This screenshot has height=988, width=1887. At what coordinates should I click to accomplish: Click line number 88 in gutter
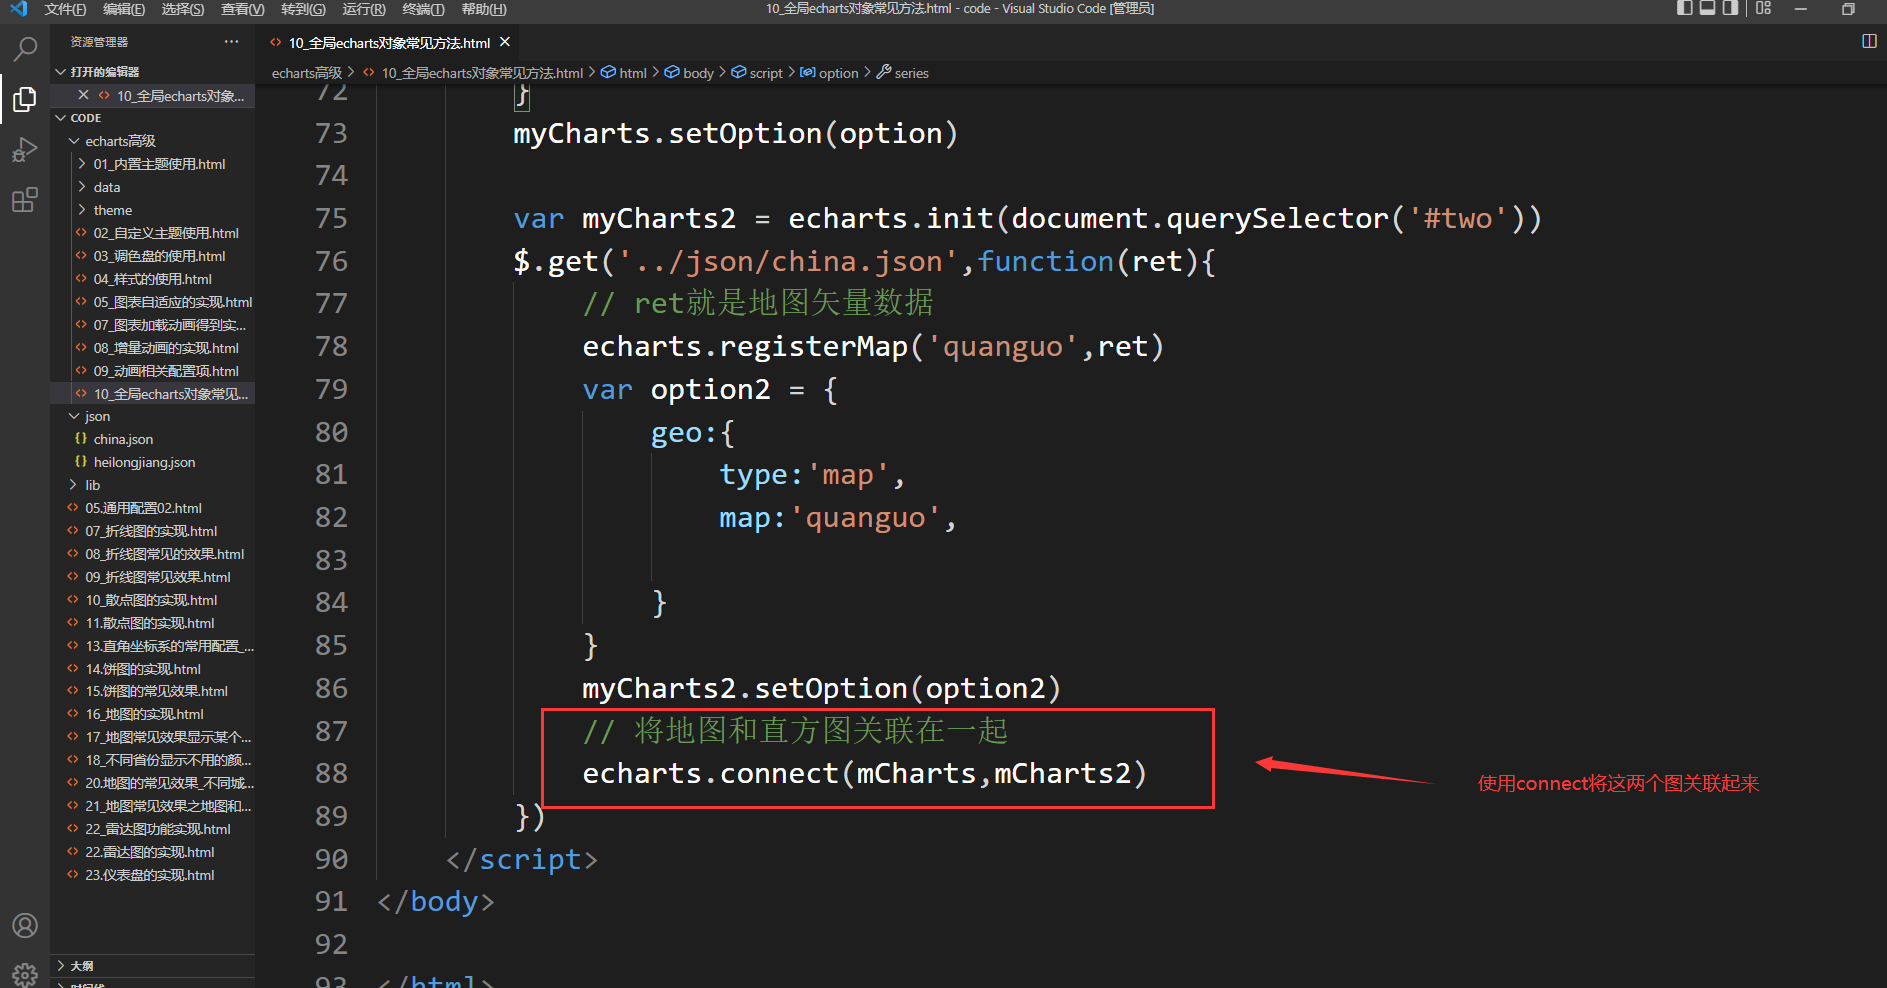click(x=331, y=773)
